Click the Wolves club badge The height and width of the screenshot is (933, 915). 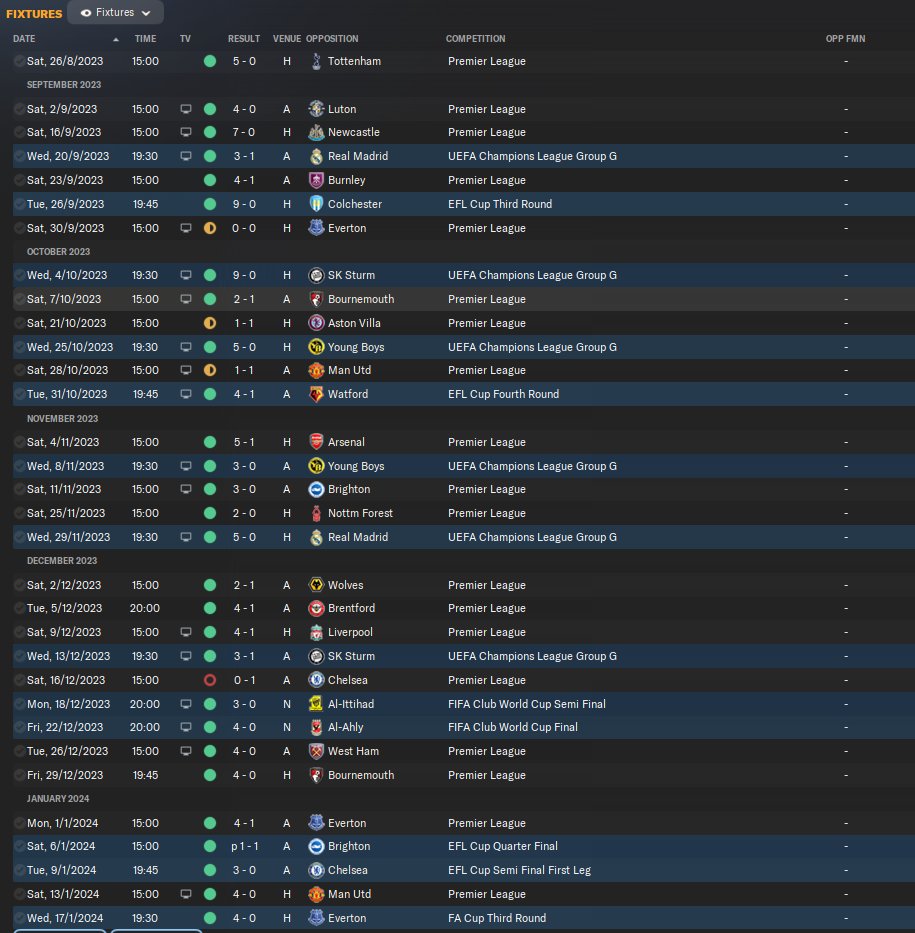[x=317, y=585]
